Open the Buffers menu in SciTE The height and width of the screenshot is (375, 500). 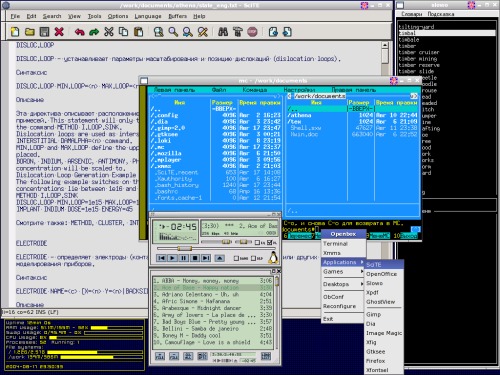point(177,16)
